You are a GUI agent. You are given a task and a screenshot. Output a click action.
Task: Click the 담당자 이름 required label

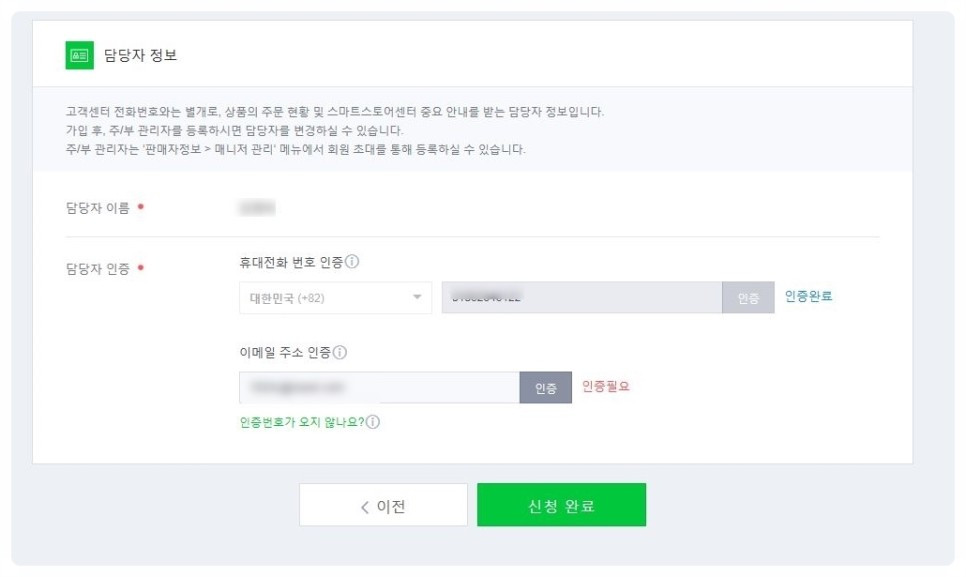coord(98,208)
